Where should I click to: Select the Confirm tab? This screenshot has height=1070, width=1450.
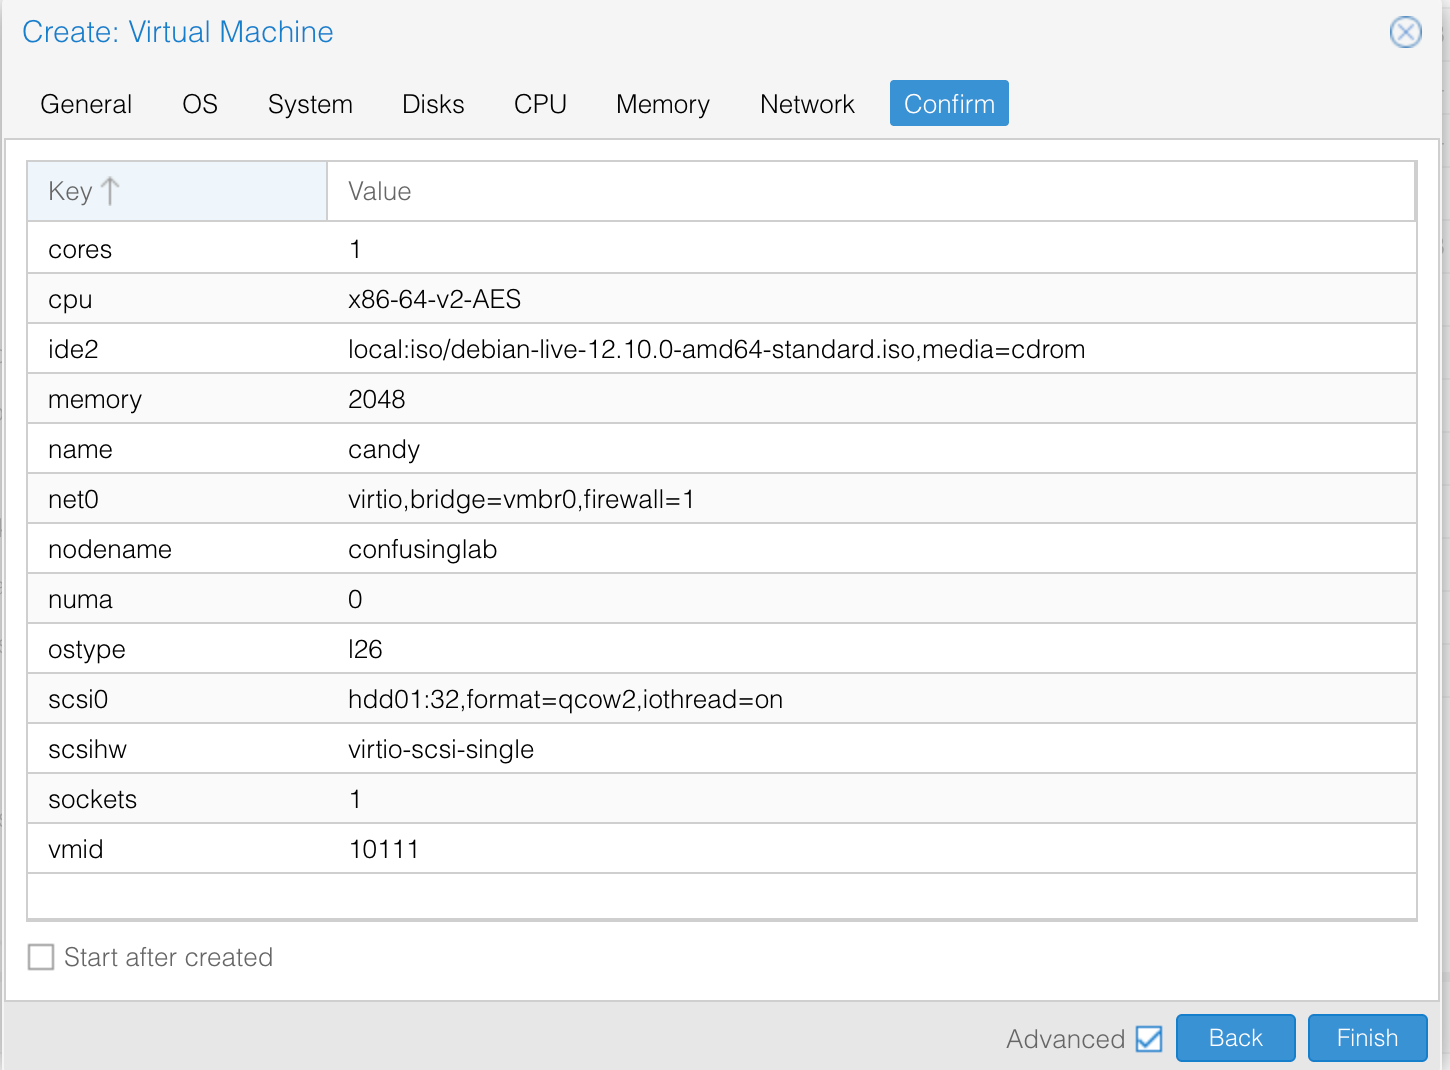coord(949,104)
